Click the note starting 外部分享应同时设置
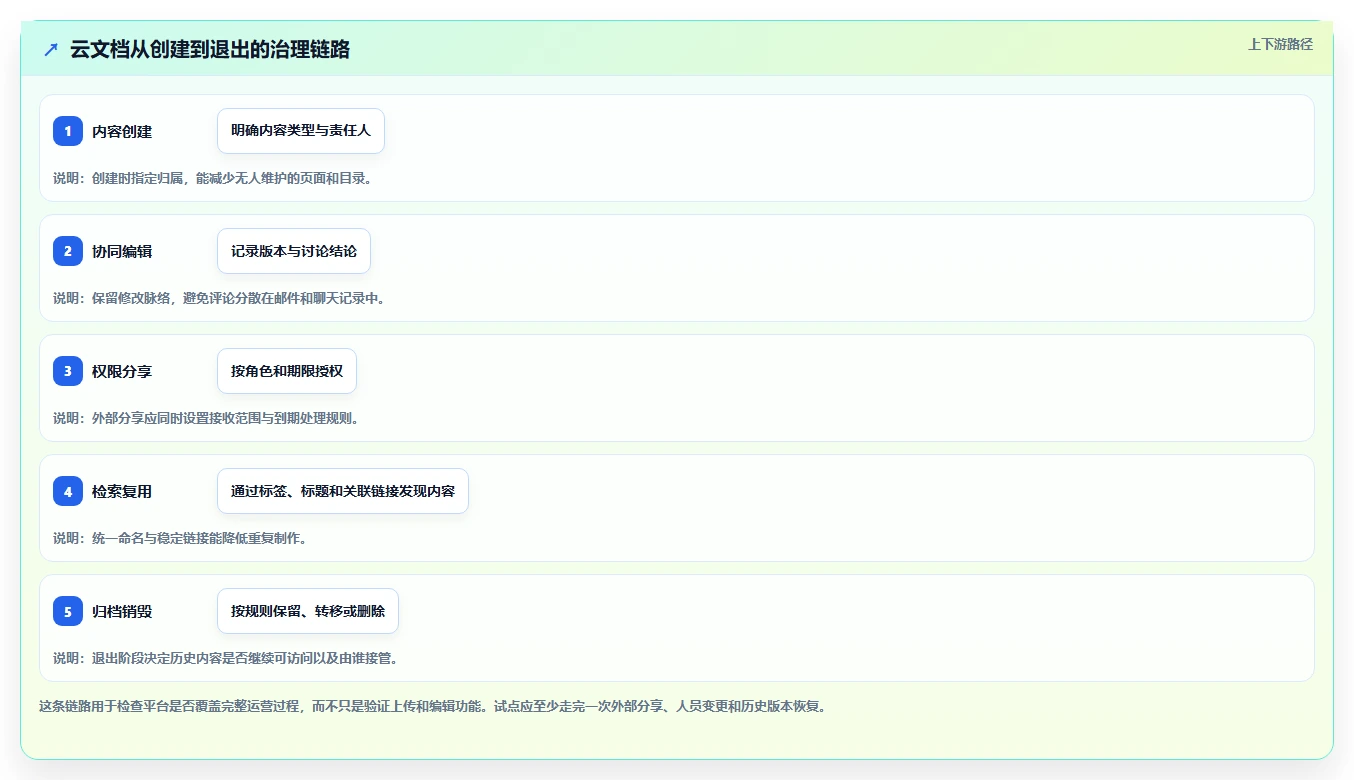1354x780 pixels. point(206,418)
